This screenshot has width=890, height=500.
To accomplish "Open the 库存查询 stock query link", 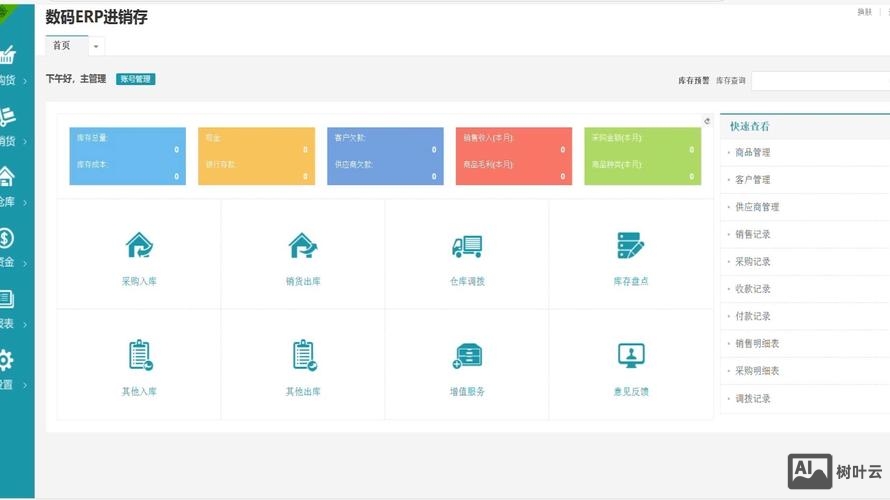I will pos(731,81).
